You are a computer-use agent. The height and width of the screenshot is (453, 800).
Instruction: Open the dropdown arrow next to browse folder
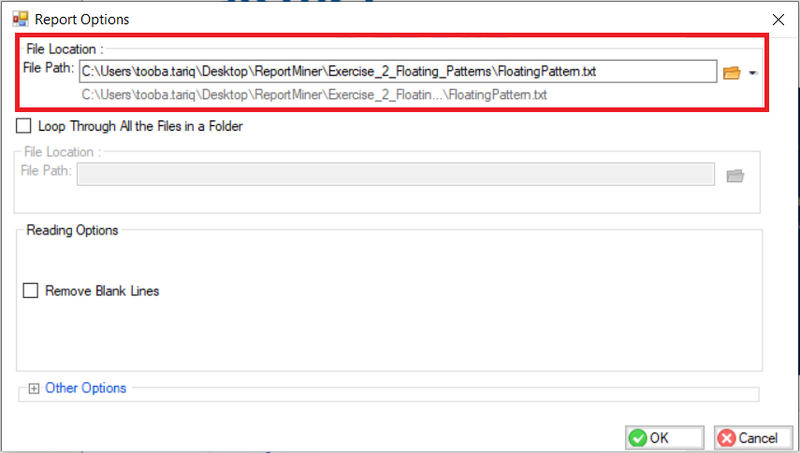(x=751, y=74)
